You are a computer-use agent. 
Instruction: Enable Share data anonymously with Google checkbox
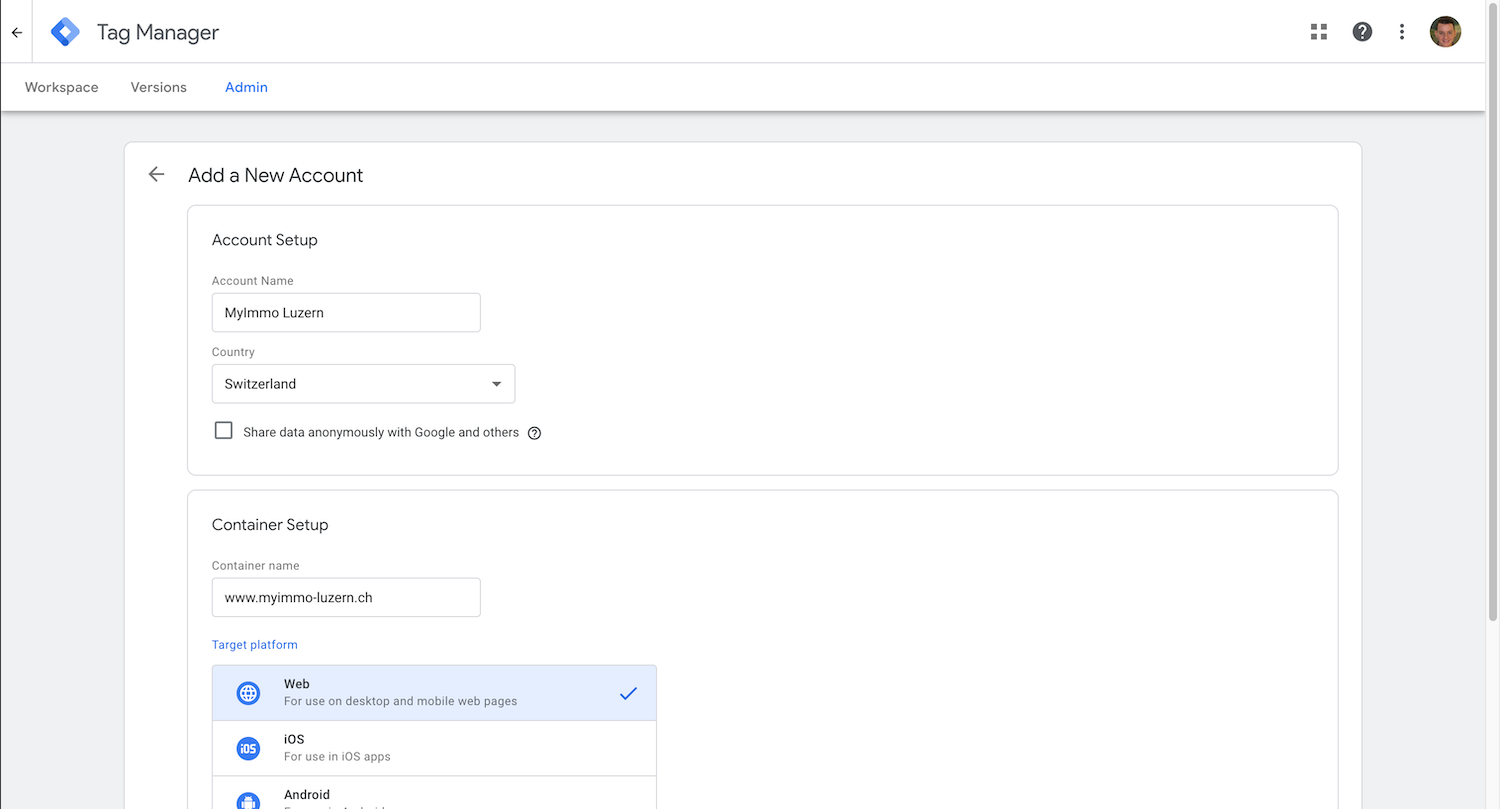(224, 431)
